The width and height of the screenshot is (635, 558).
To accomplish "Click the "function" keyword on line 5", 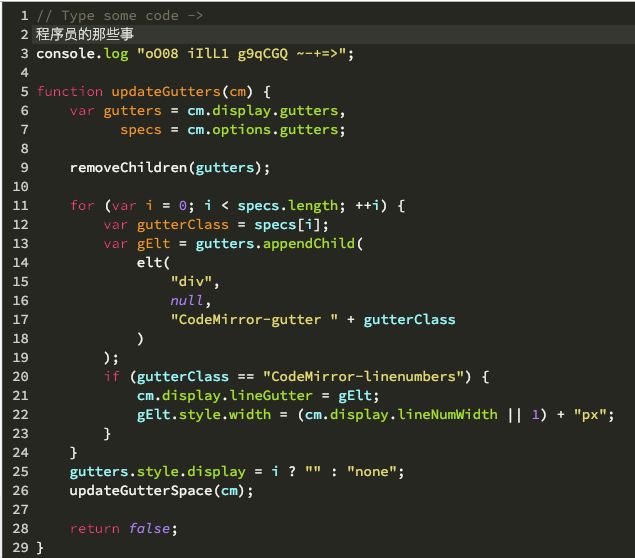I will coord(70,92).
